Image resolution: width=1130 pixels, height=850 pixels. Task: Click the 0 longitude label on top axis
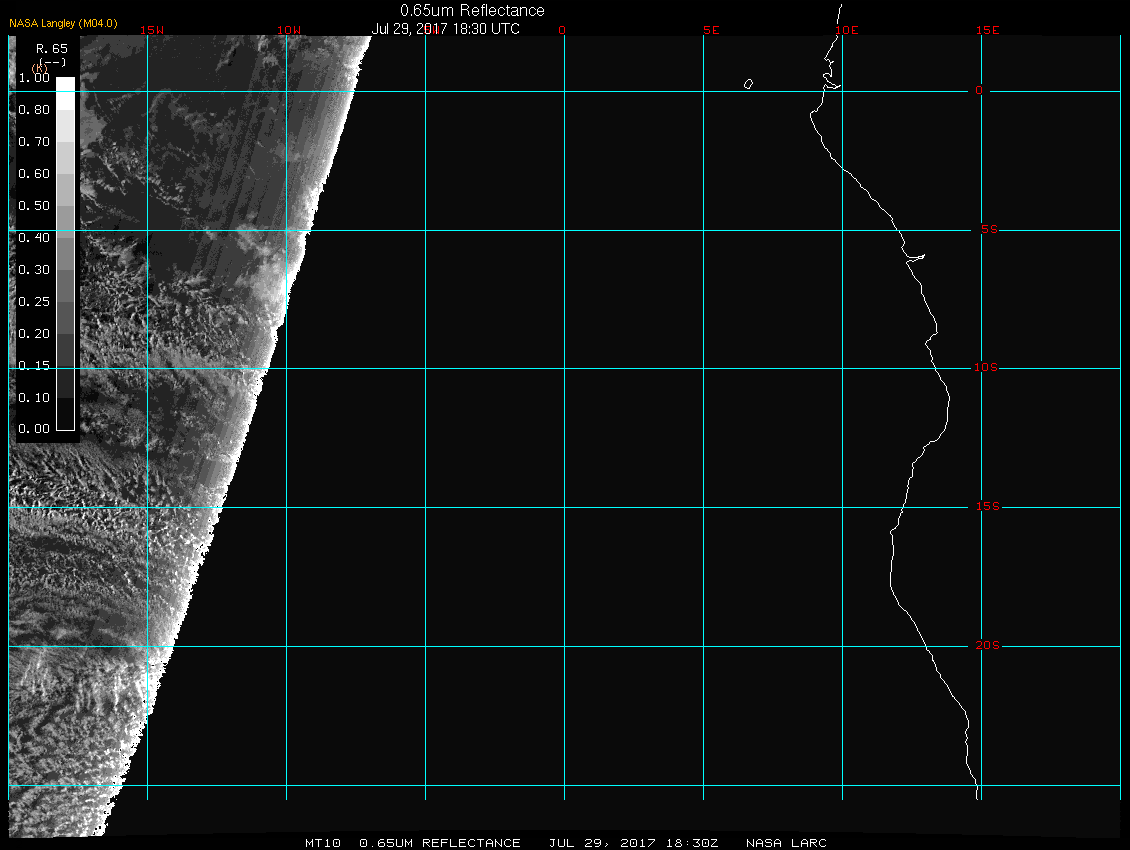562,30
